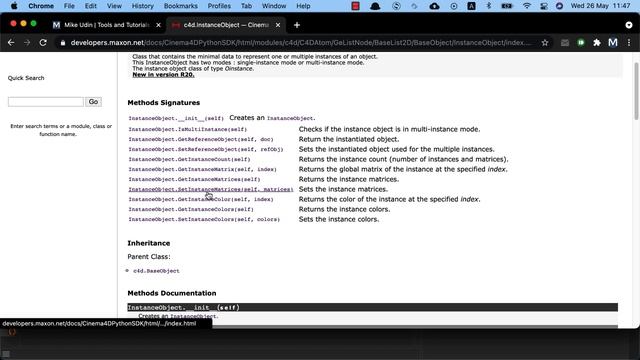Open the GetInstanceCount(self) link
The height and width of the screenshot is (360, 640).
pos(189,159)
